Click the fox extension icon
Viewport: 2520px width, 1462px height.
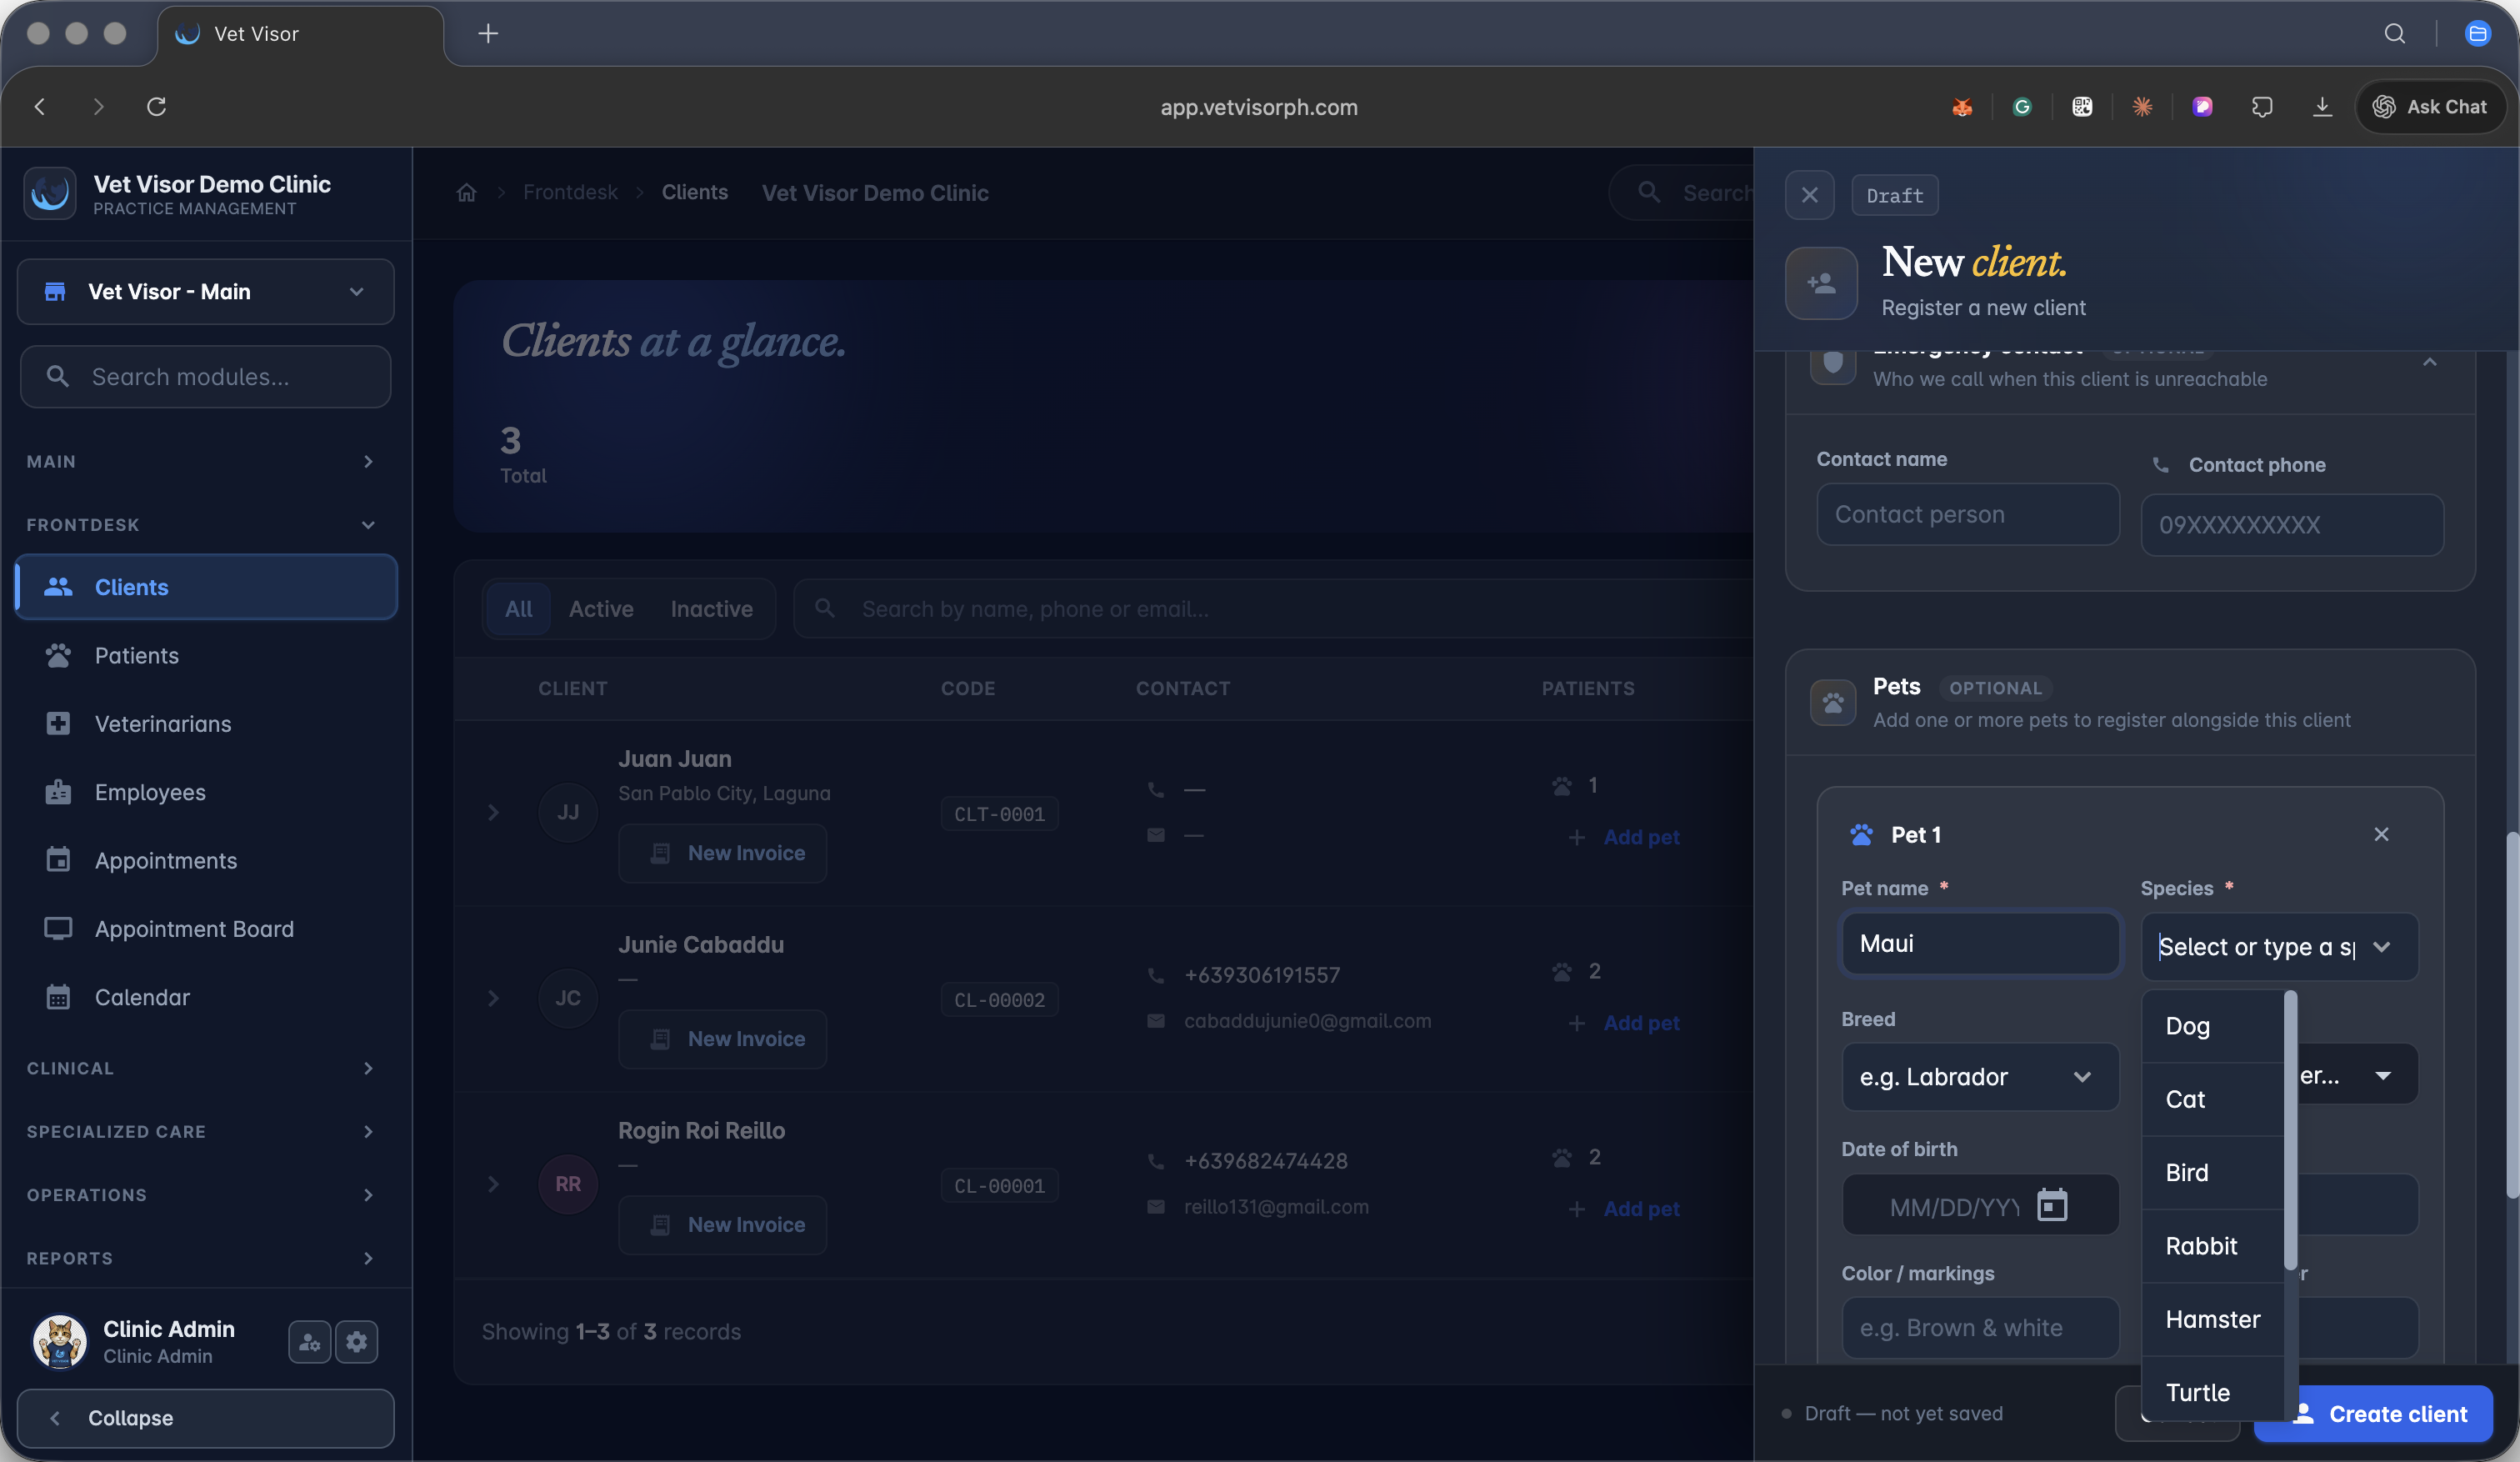click(x=1962, y=107)
